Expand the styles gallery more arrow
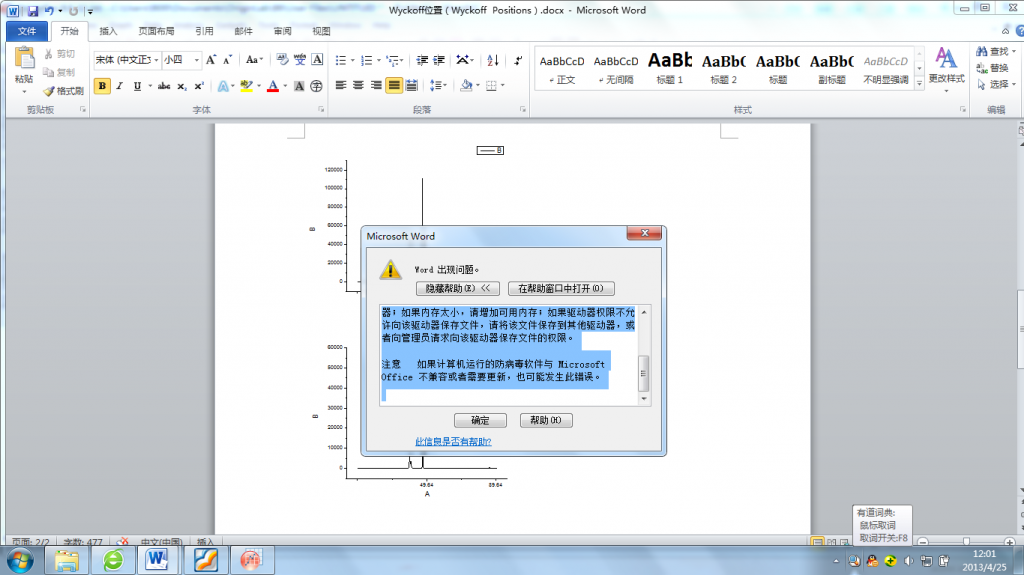The height and width of the screenshot is (575, 1024). (x=920, y=83)
